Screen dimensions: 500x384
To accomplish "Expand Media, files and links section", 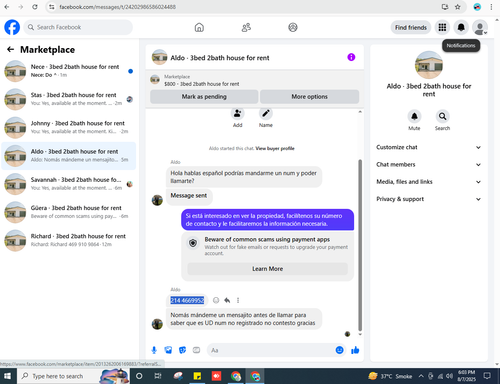I will 429,182.
